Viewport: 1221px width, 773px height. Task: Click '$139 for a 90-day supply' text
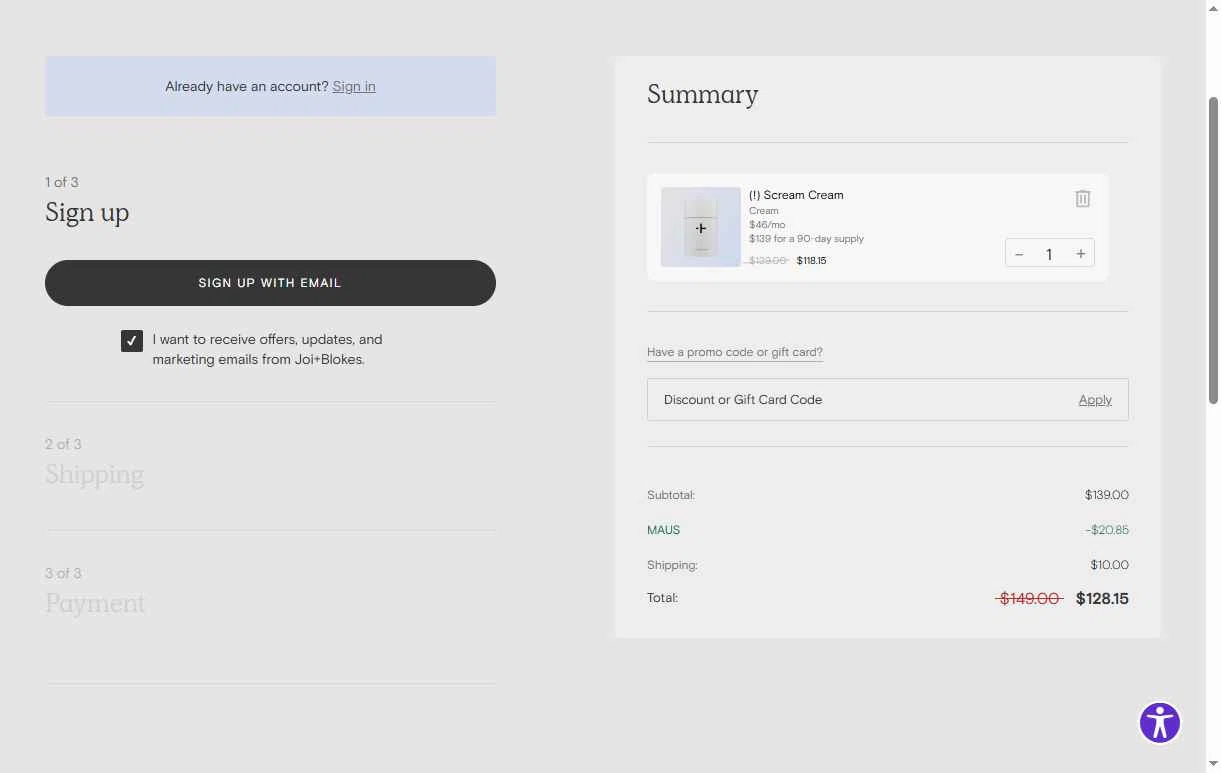click(806, 239)
